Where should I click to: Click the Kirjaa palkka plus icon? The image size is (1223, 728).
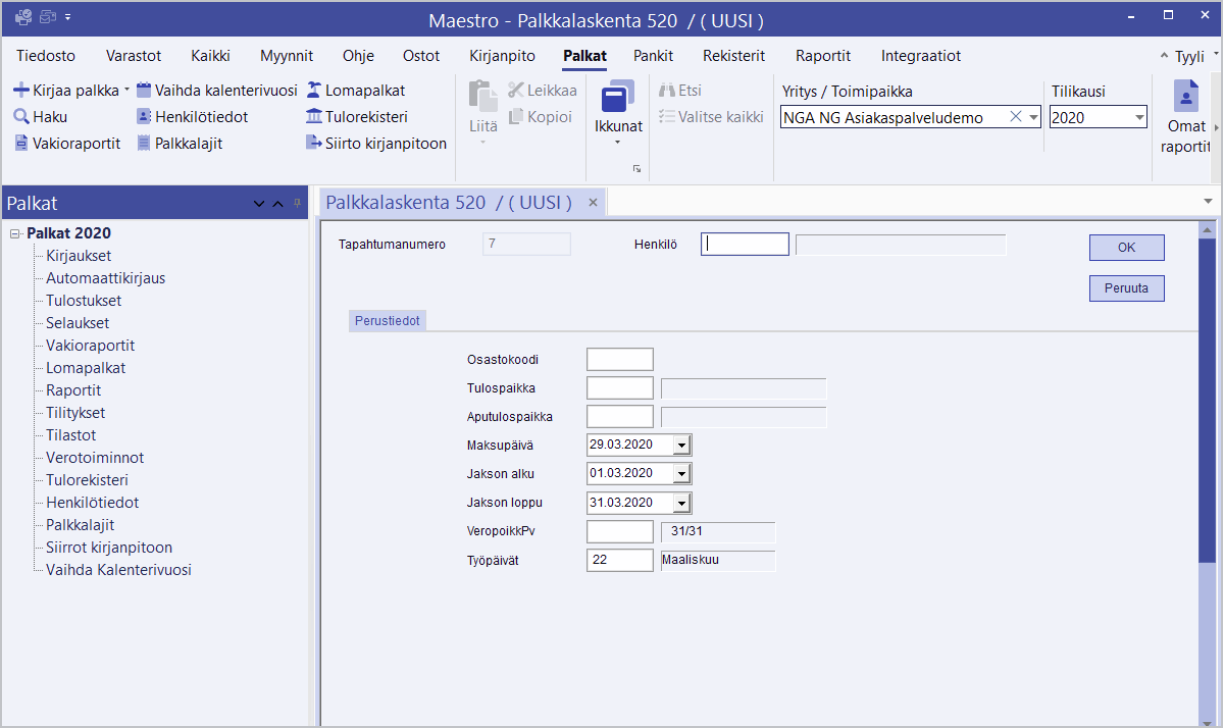point(21,90)
